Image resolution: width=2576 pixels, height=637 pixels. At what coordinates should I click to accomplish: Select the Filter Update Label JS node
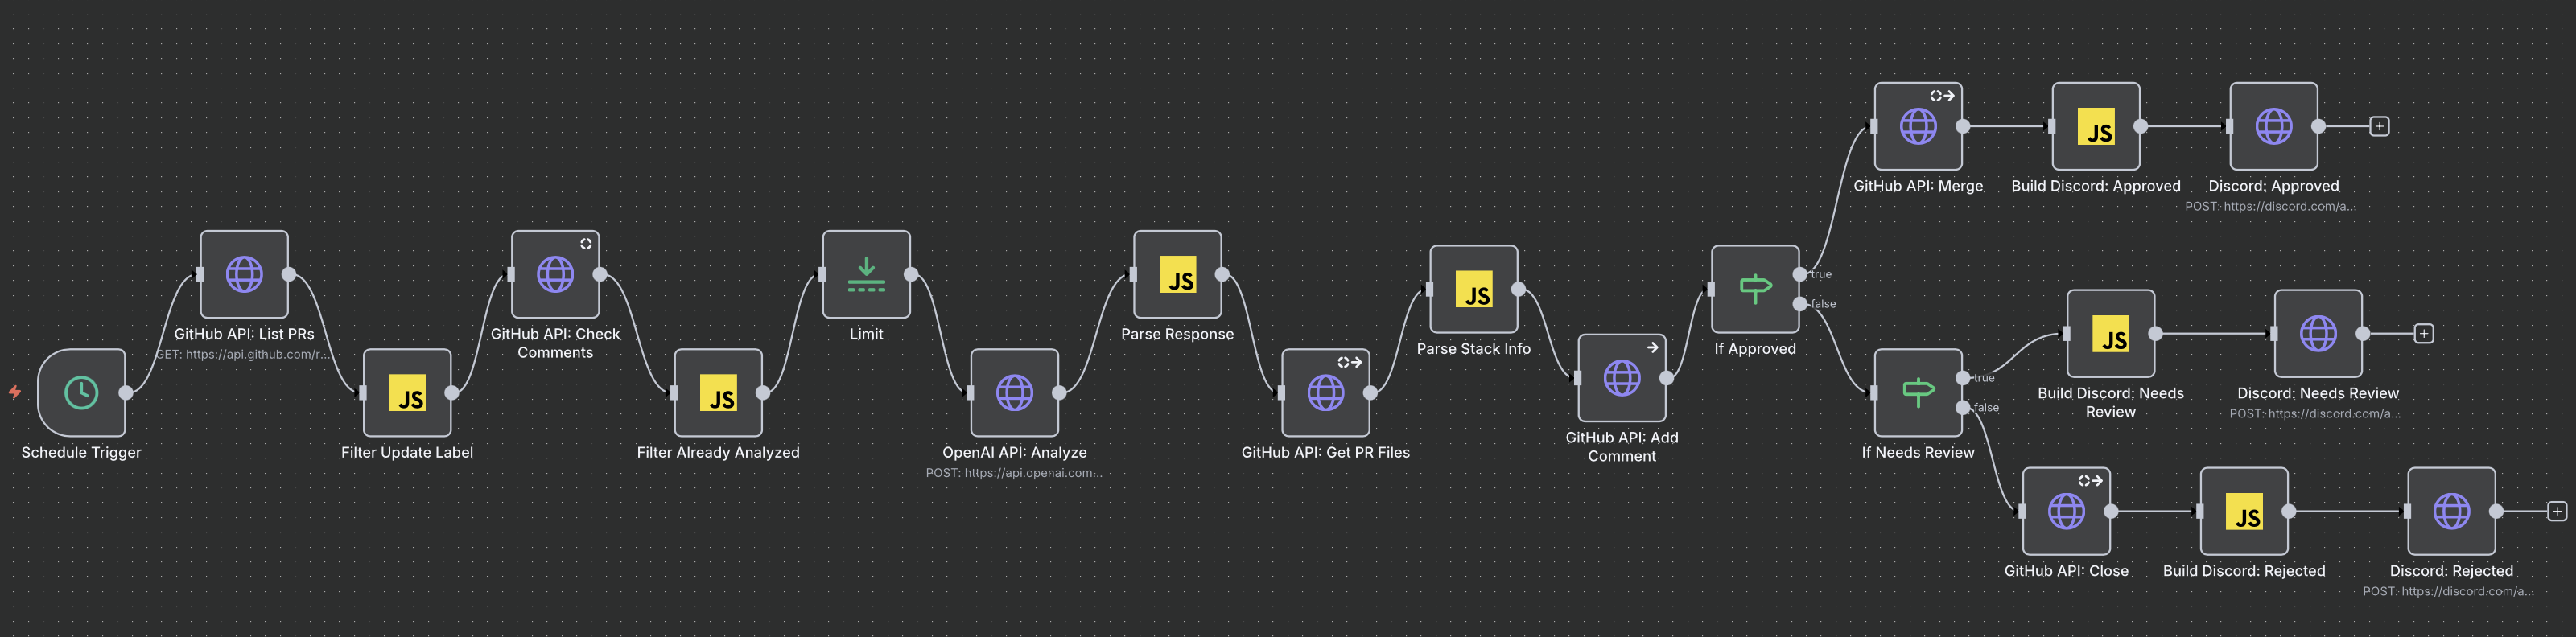[407, 392]
